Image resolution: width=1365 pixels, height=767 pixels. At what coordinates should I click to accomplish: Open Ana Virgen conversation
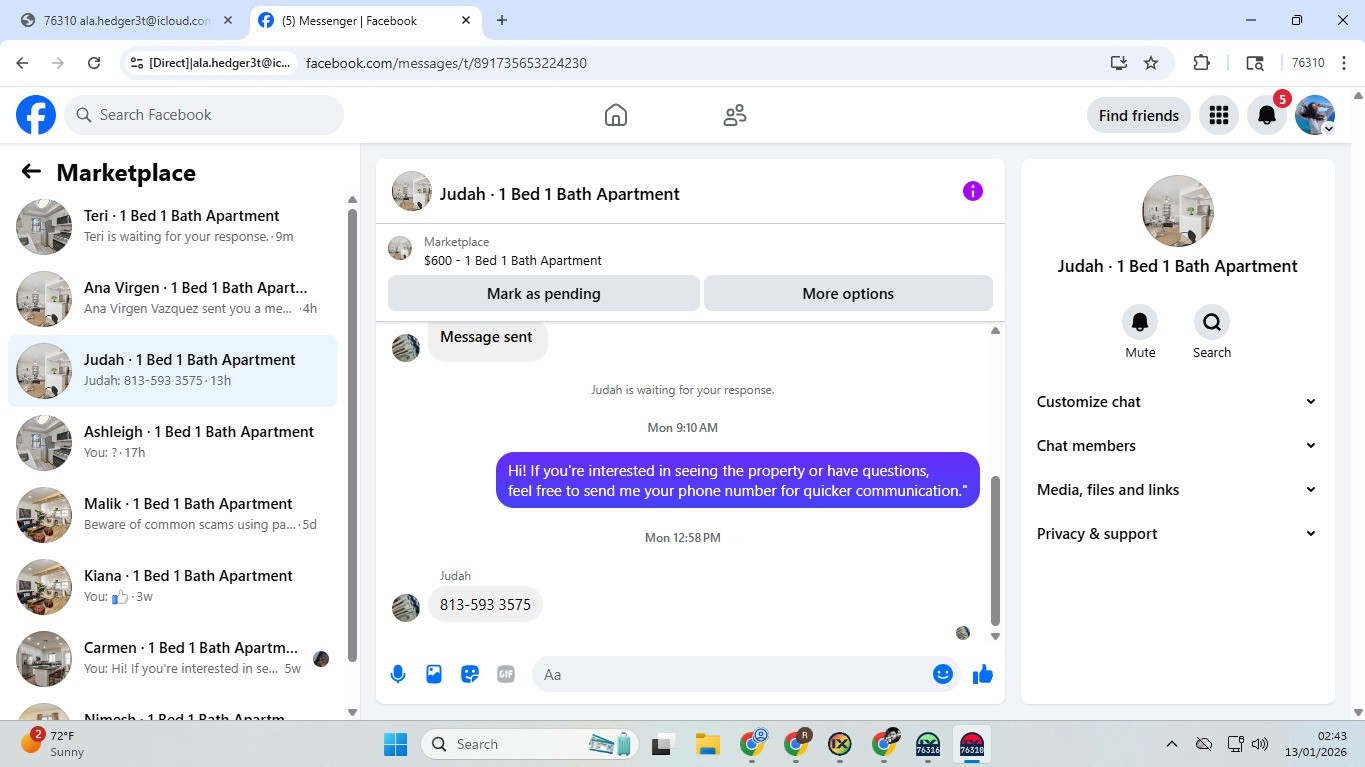tap(173, 299)
